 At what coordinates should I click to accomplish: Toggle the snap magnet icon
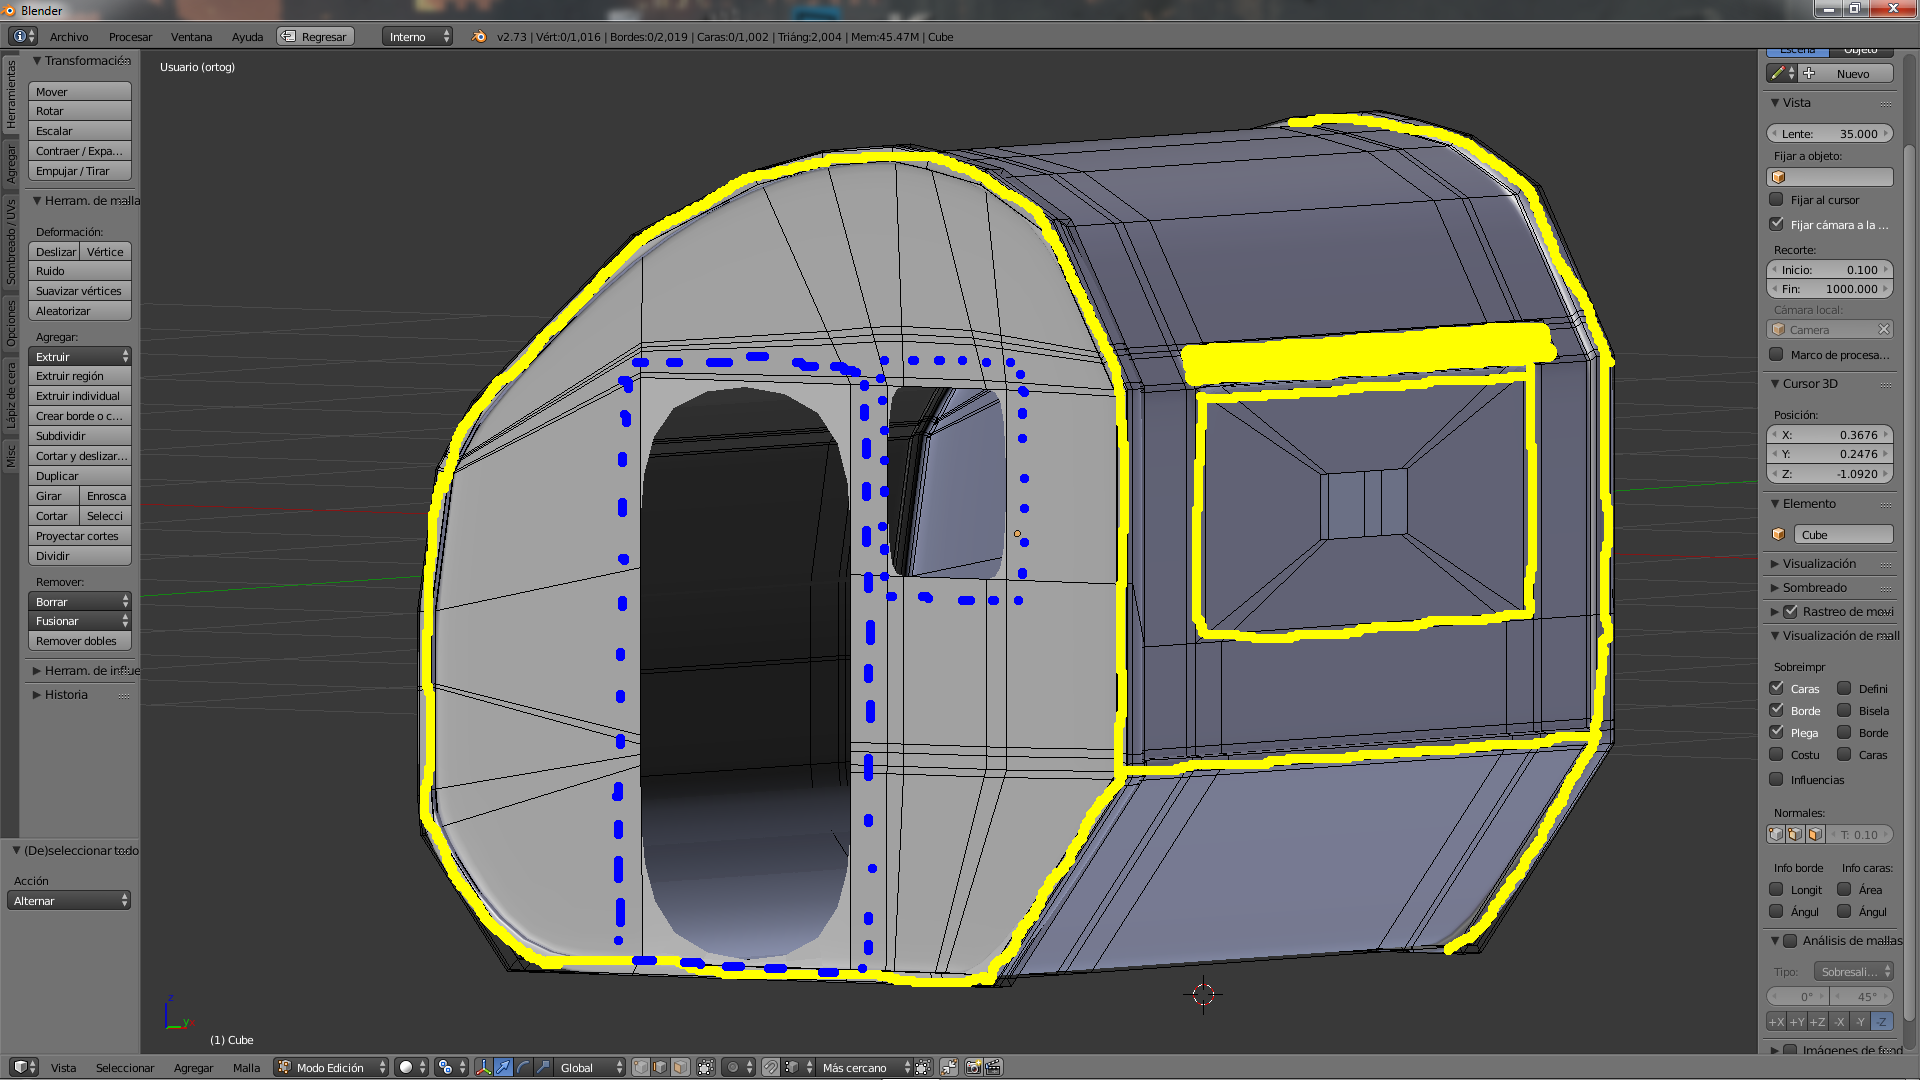click(771, 1067)
